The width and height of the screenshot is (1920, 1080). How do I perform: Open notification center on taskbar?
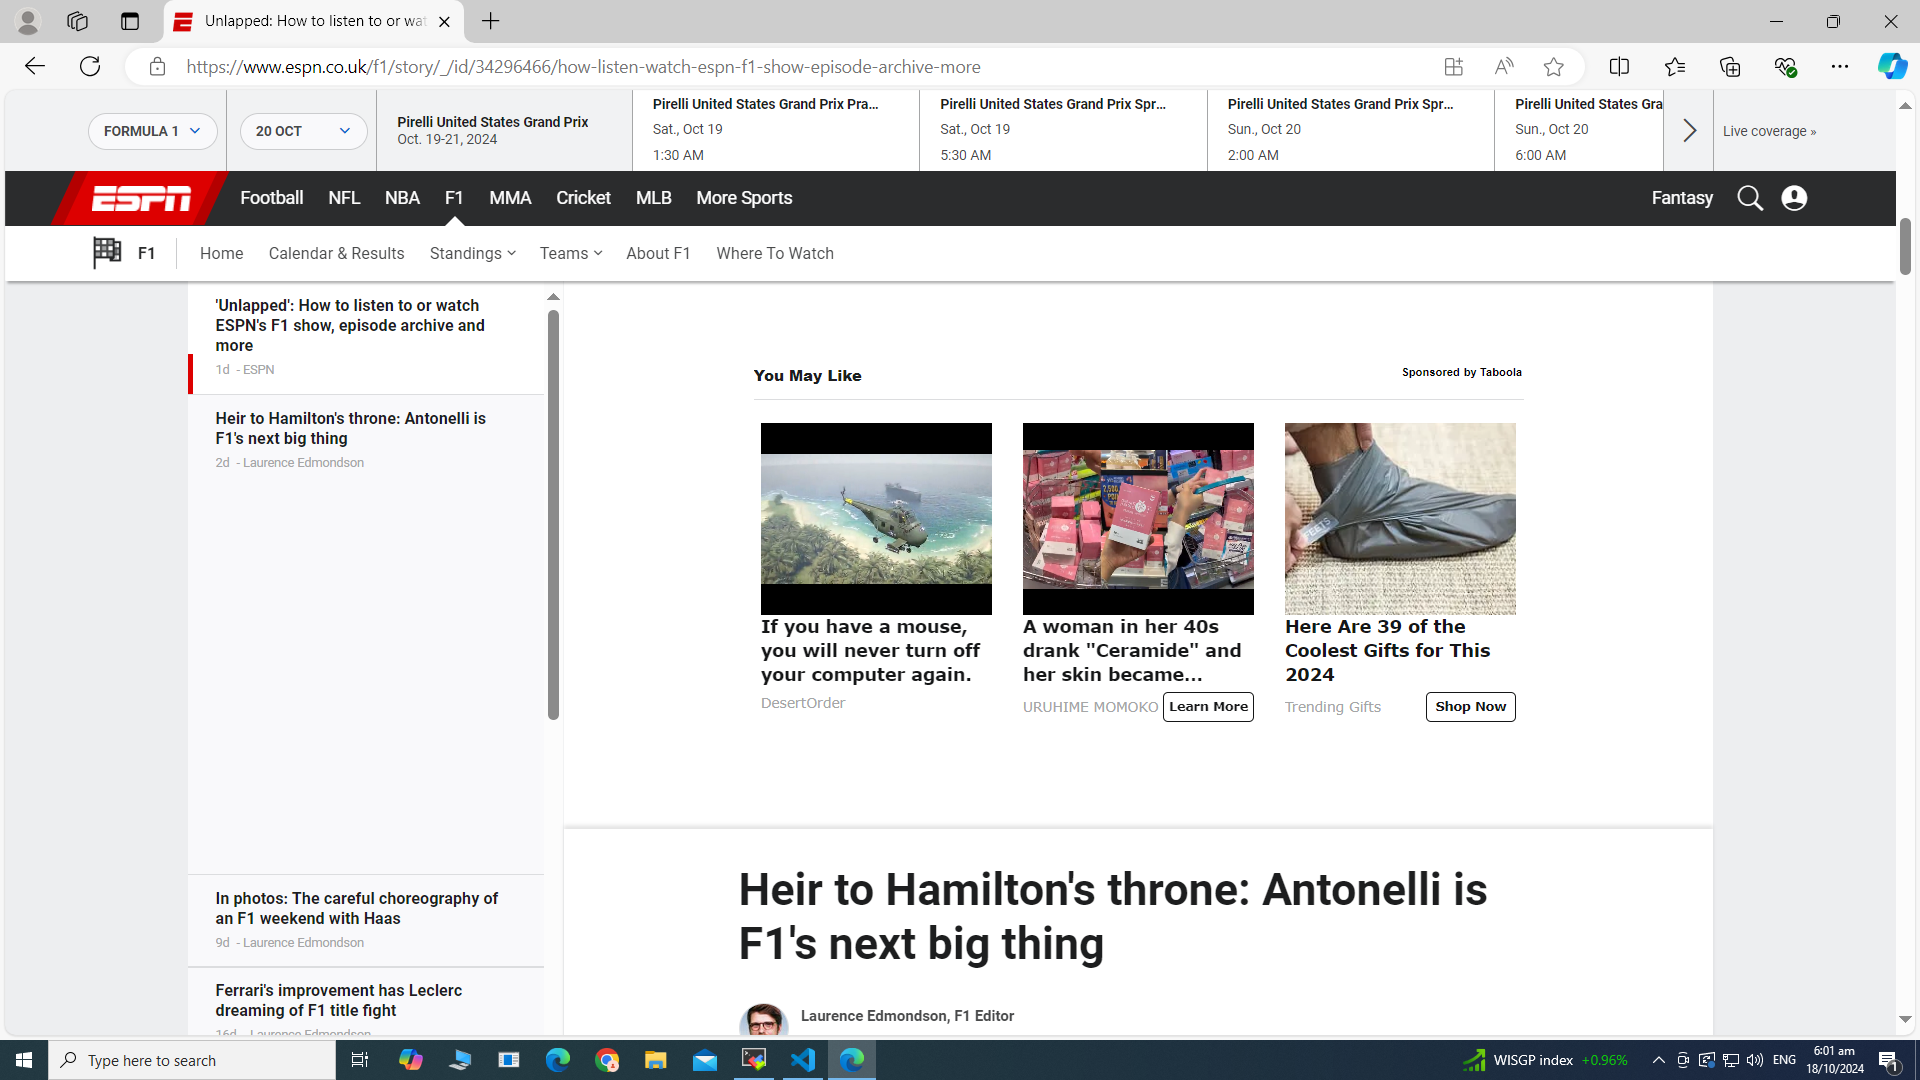pos(1889,1060)
